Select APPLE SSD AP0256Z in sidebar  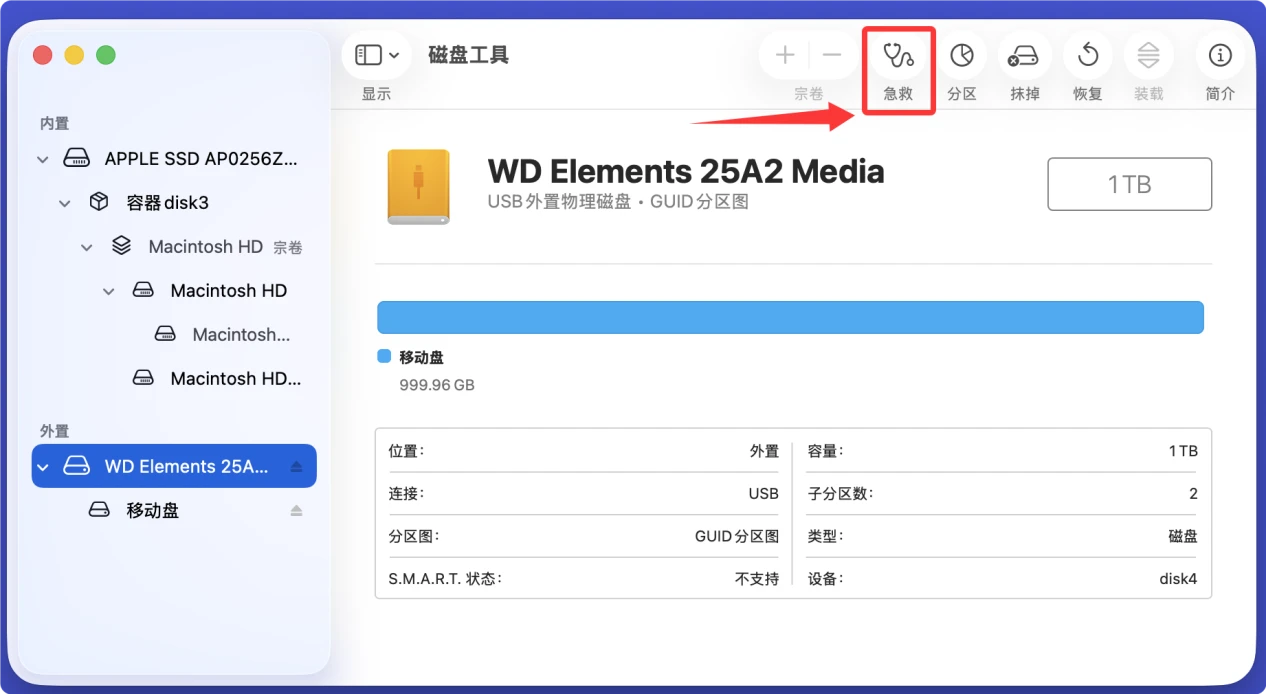pyautogui.click(x=174, y=158)
